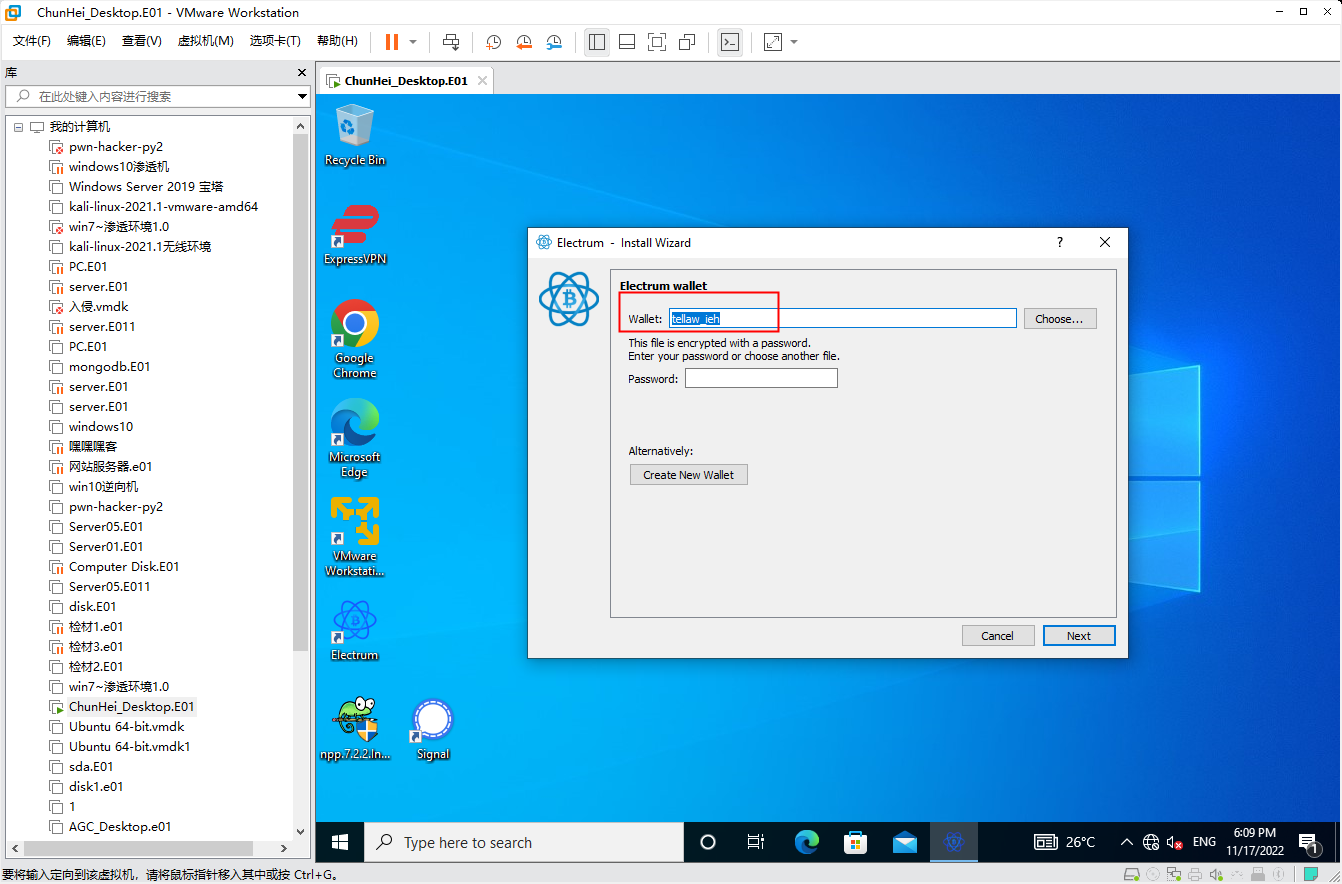1342x884 pixels.
Task: Open Mail from the taskbar
Action: 905,842
